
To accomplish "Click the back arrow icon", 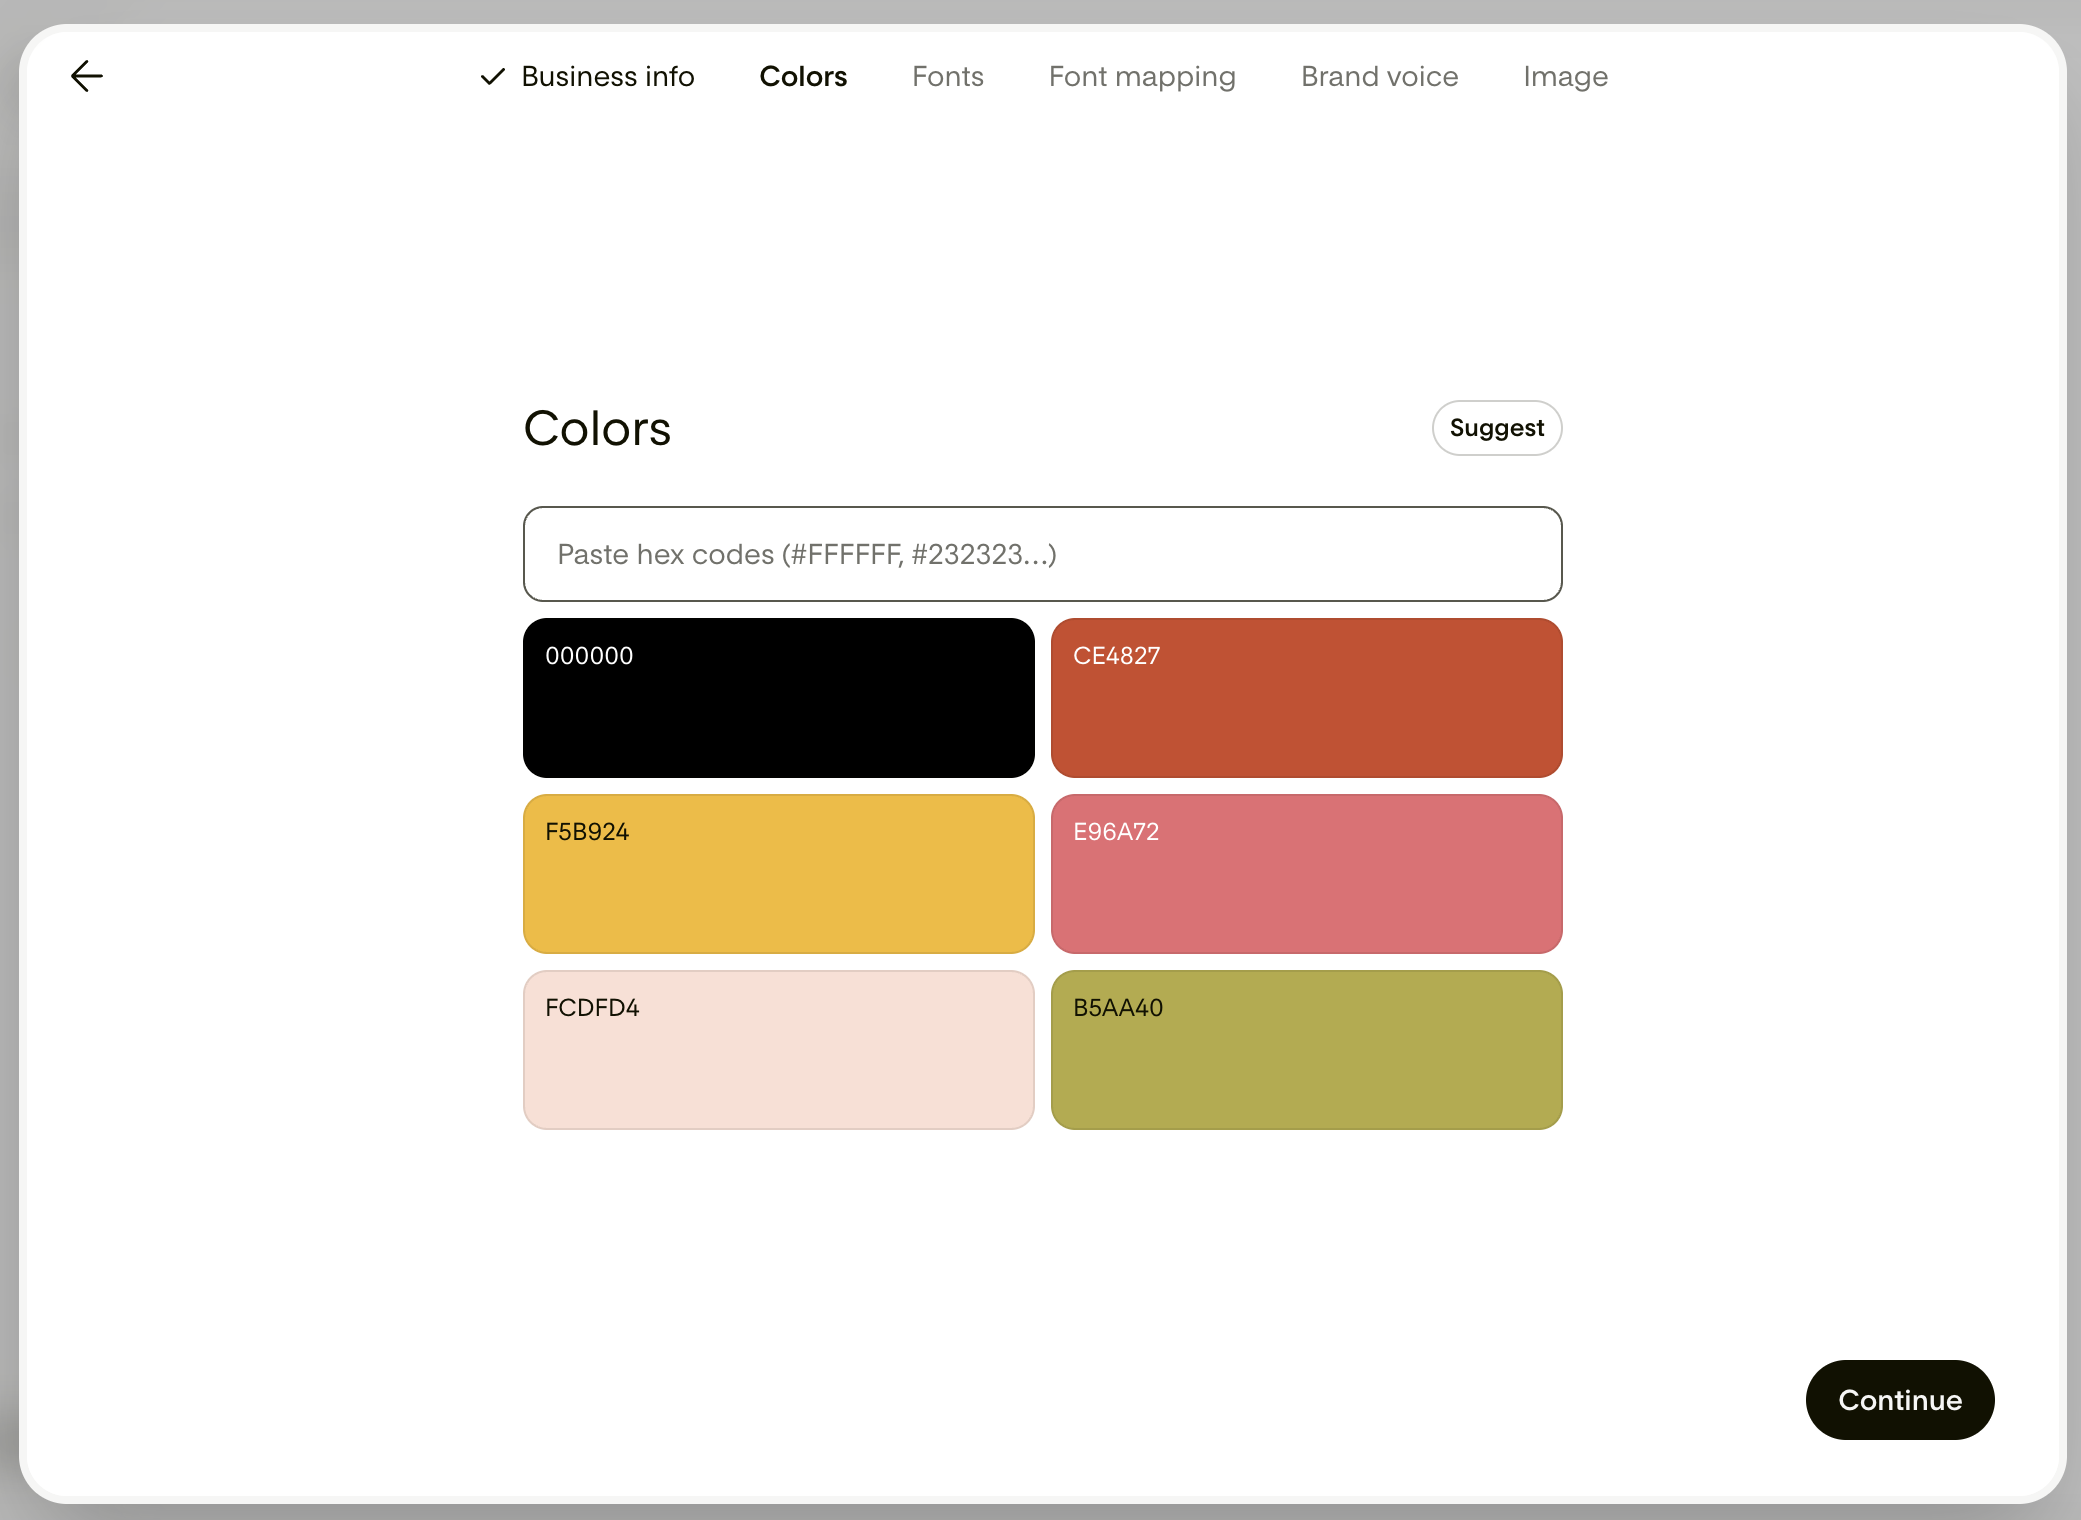I will click(87, 76).
